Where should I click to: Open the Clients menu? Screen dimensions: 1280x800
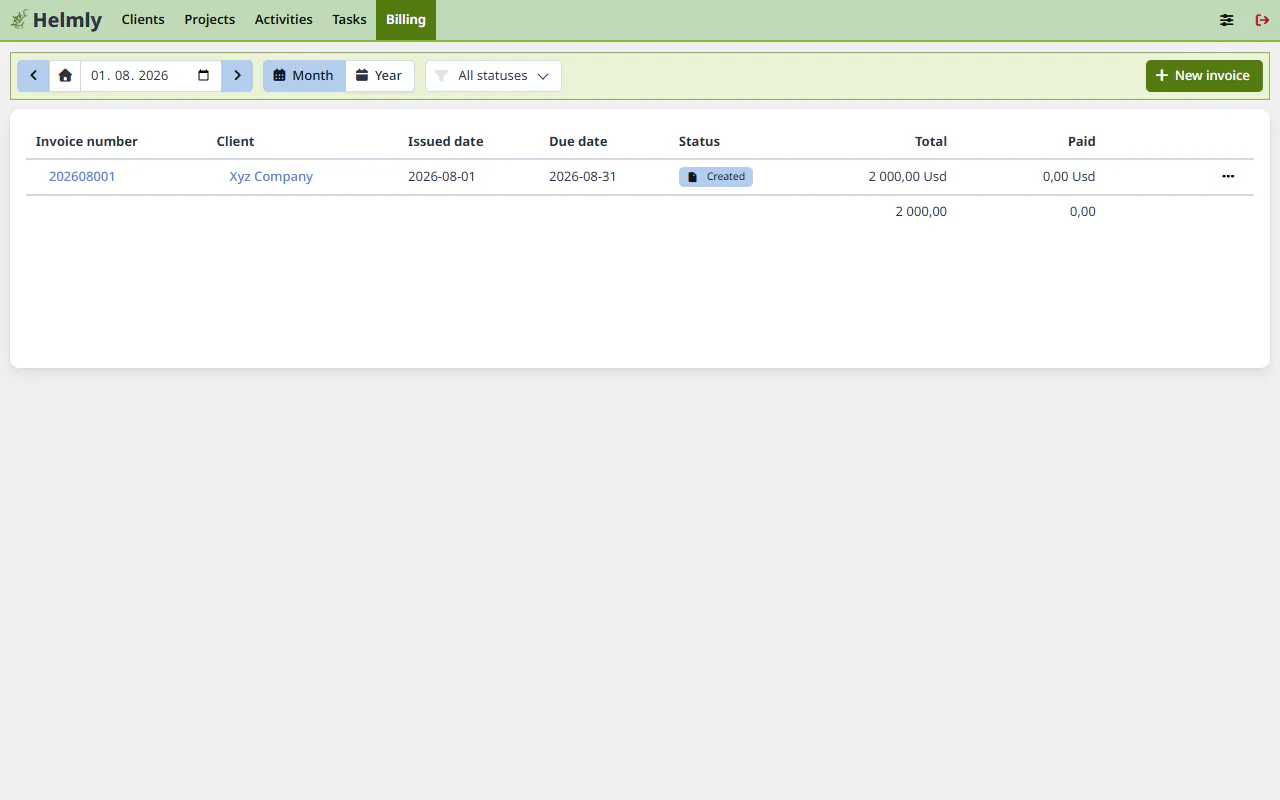pyautogui.click(x=143, y=20)
